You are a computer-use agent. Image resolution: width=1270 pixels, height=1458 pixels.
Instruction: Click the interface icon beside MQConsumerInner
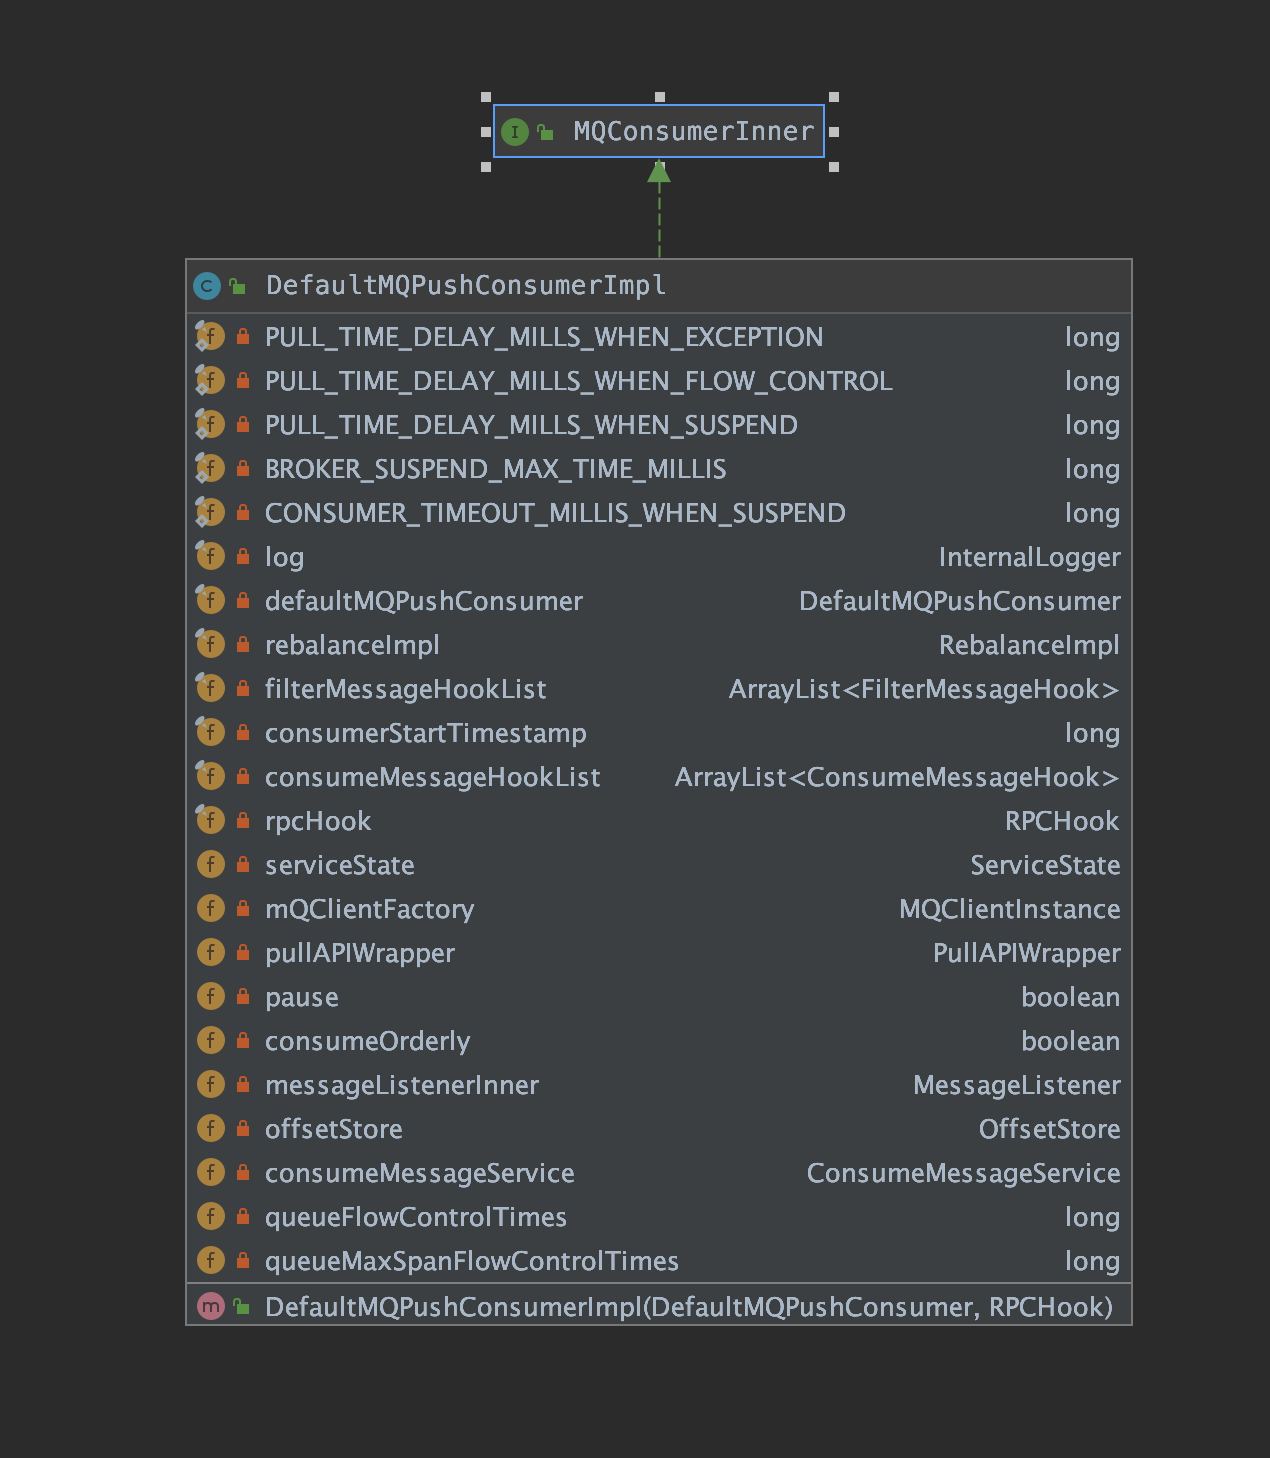(514, 131)
